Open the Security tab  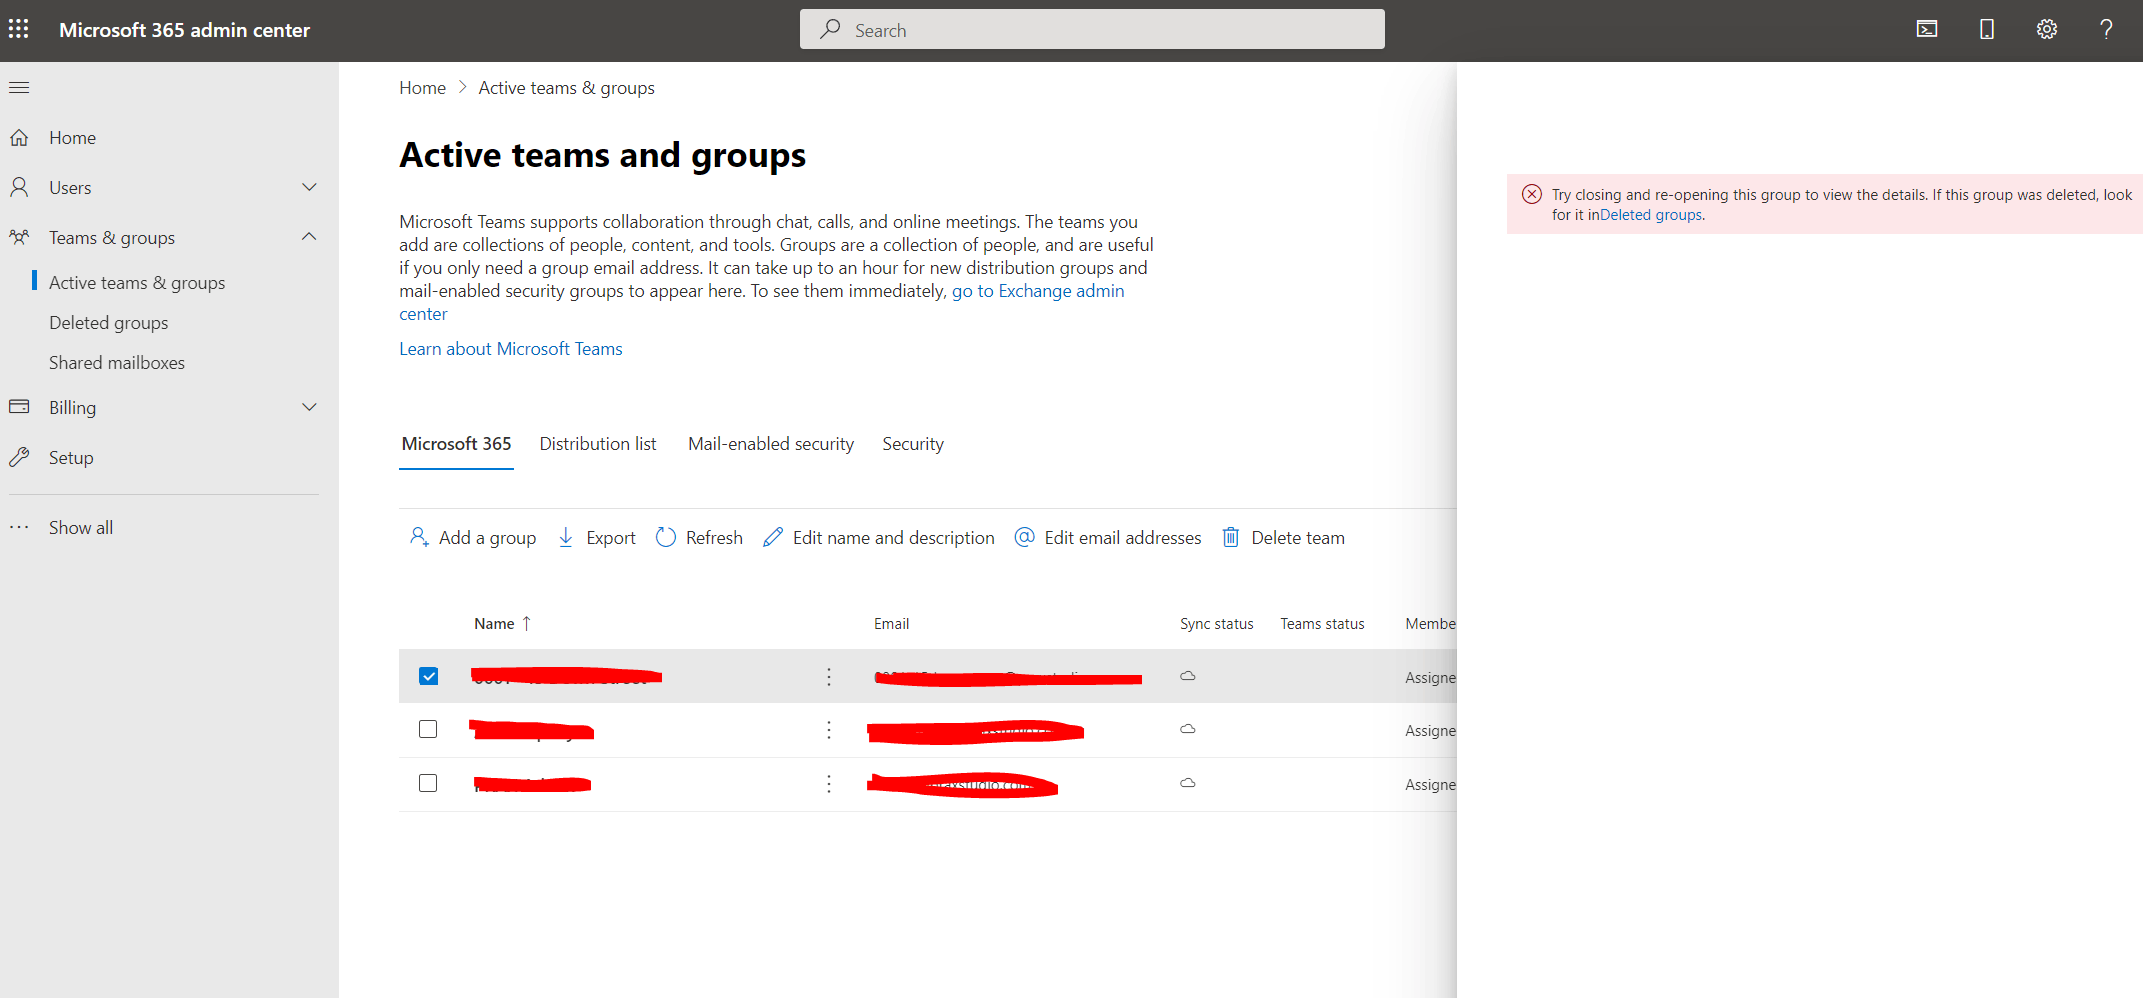tap(913, 444)
